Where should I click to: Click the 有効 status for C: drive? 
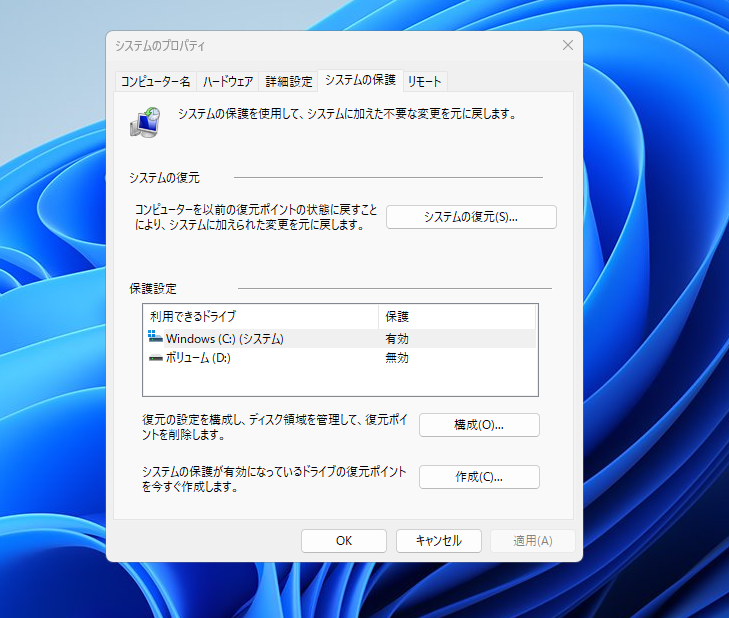point(397,339)
